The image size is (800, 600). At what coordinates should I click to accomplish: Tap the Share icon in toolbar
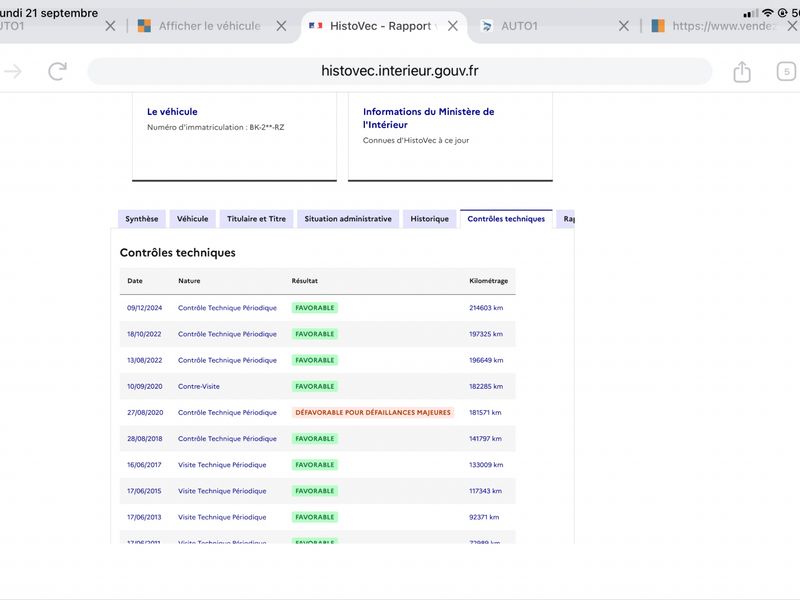[x=742, y=71]
